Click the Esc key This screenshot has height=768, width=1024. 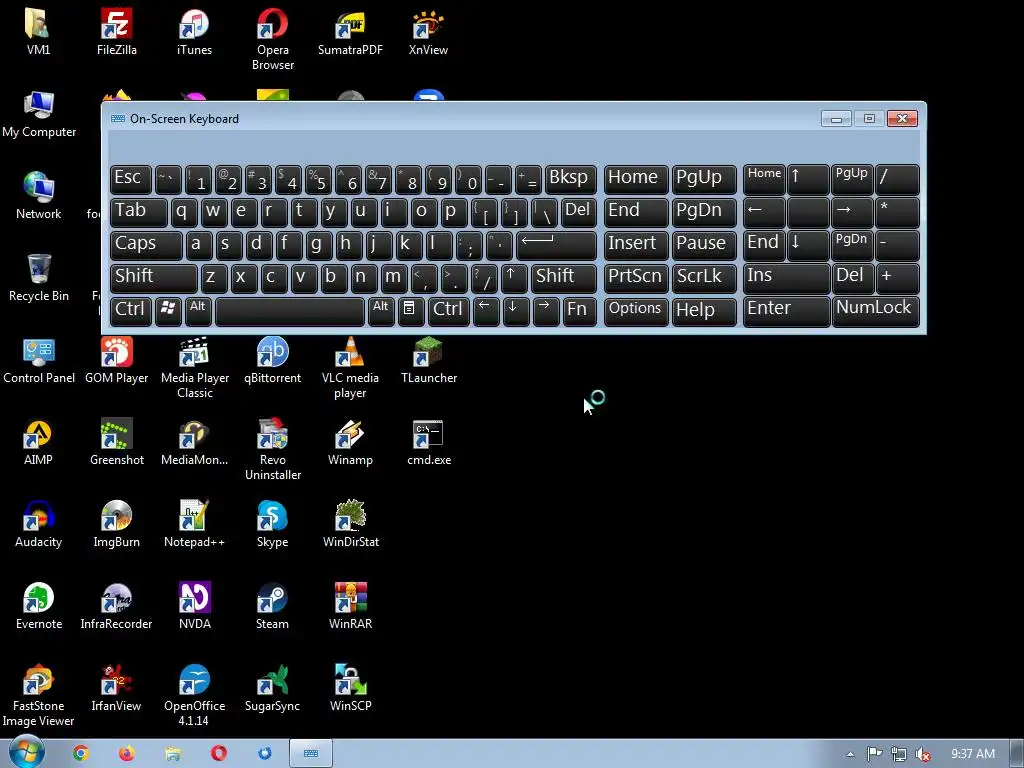point(131,180)
